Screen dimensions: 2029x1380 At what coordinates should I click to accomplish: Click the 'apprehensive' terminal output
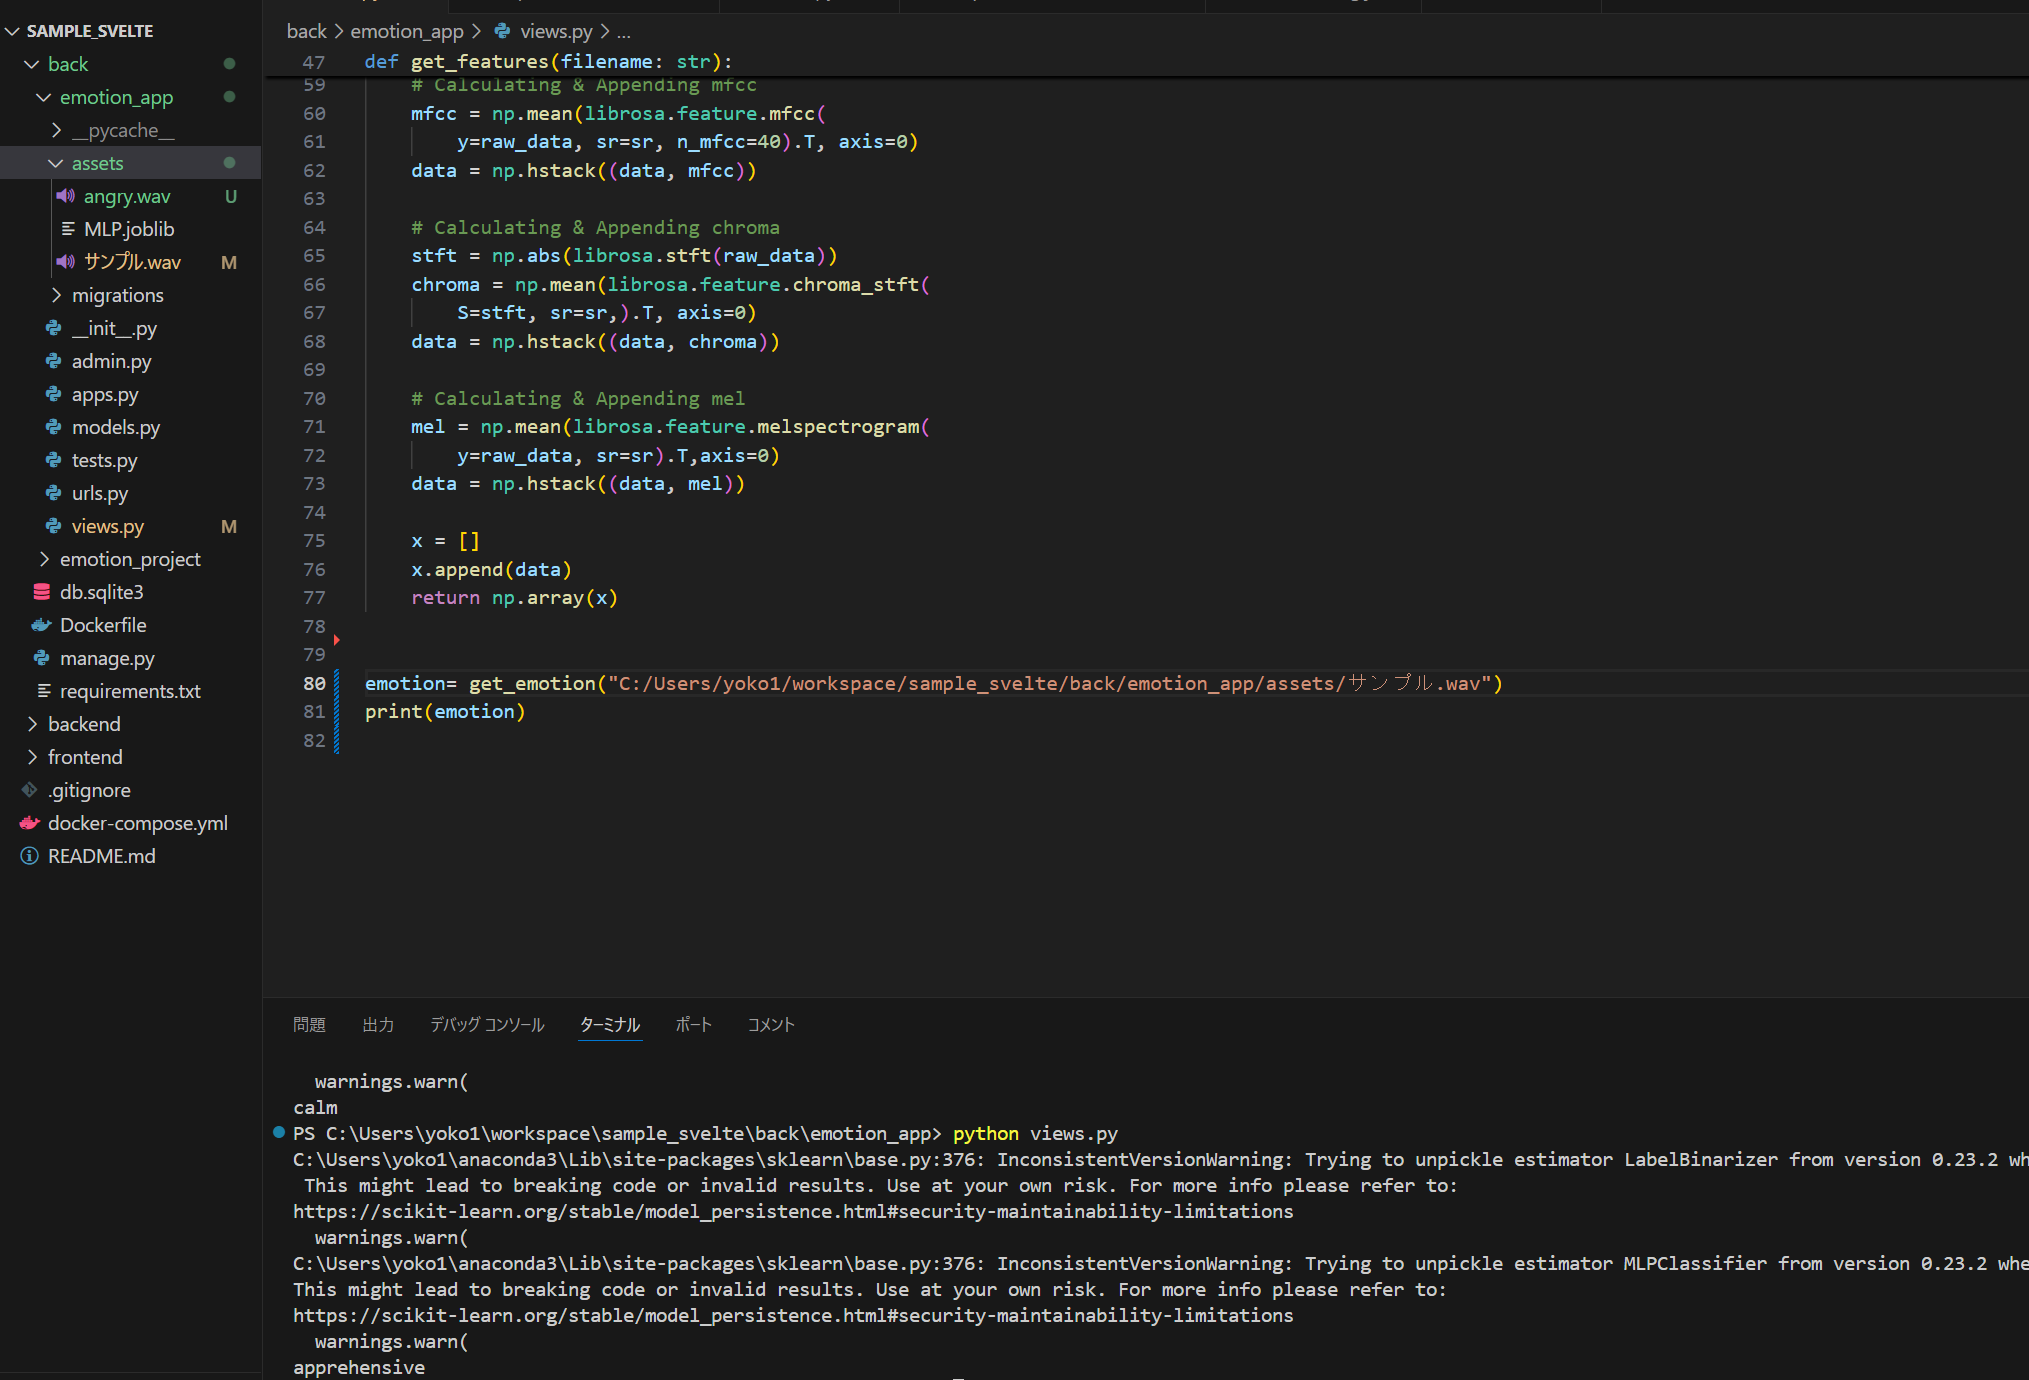[359, 1367]
